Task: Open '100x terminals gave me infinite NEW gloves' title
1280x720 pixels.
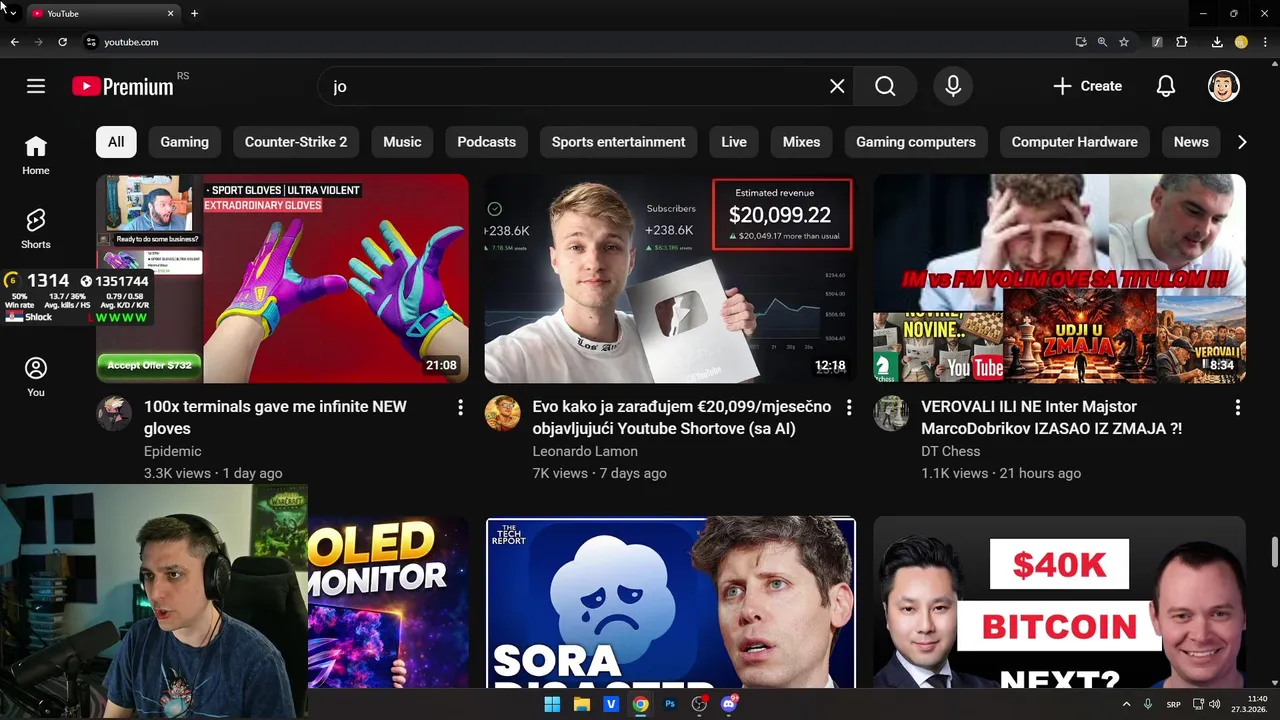Action: point(275,418)
